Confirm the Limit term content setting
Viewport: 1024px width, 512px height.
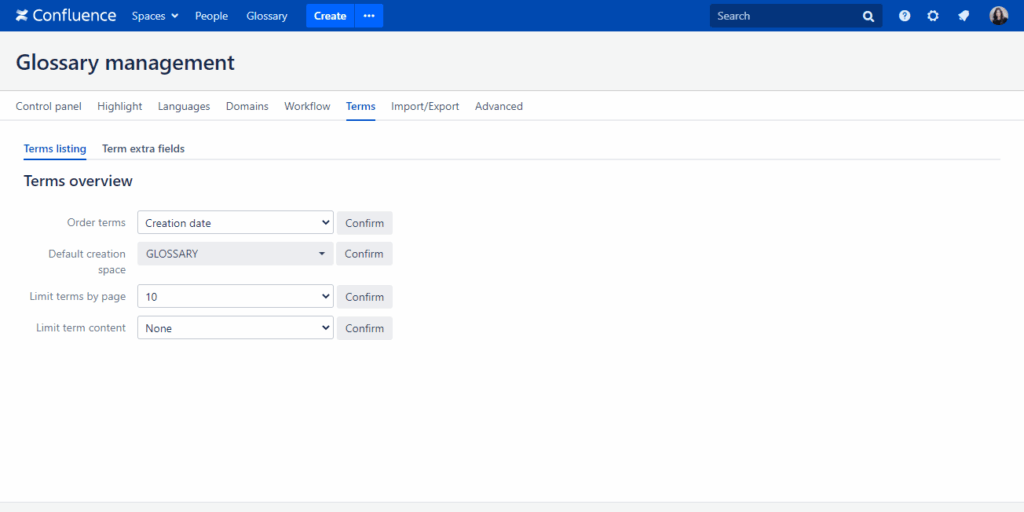tap(364, 328)
